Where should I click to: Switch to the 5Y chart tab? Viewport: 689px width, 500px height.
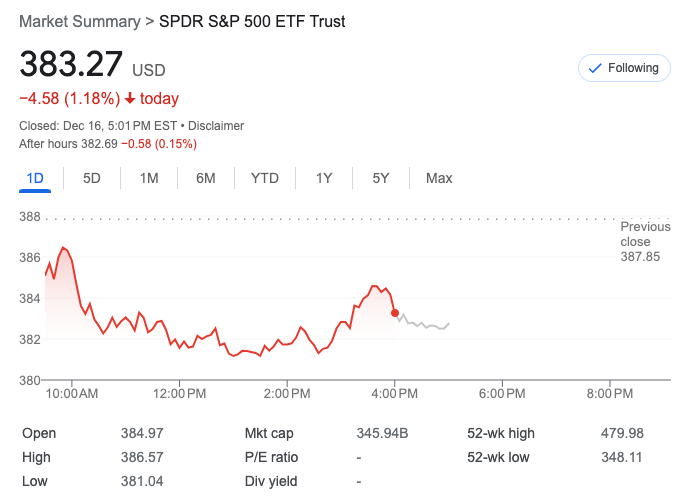[381, 179]
